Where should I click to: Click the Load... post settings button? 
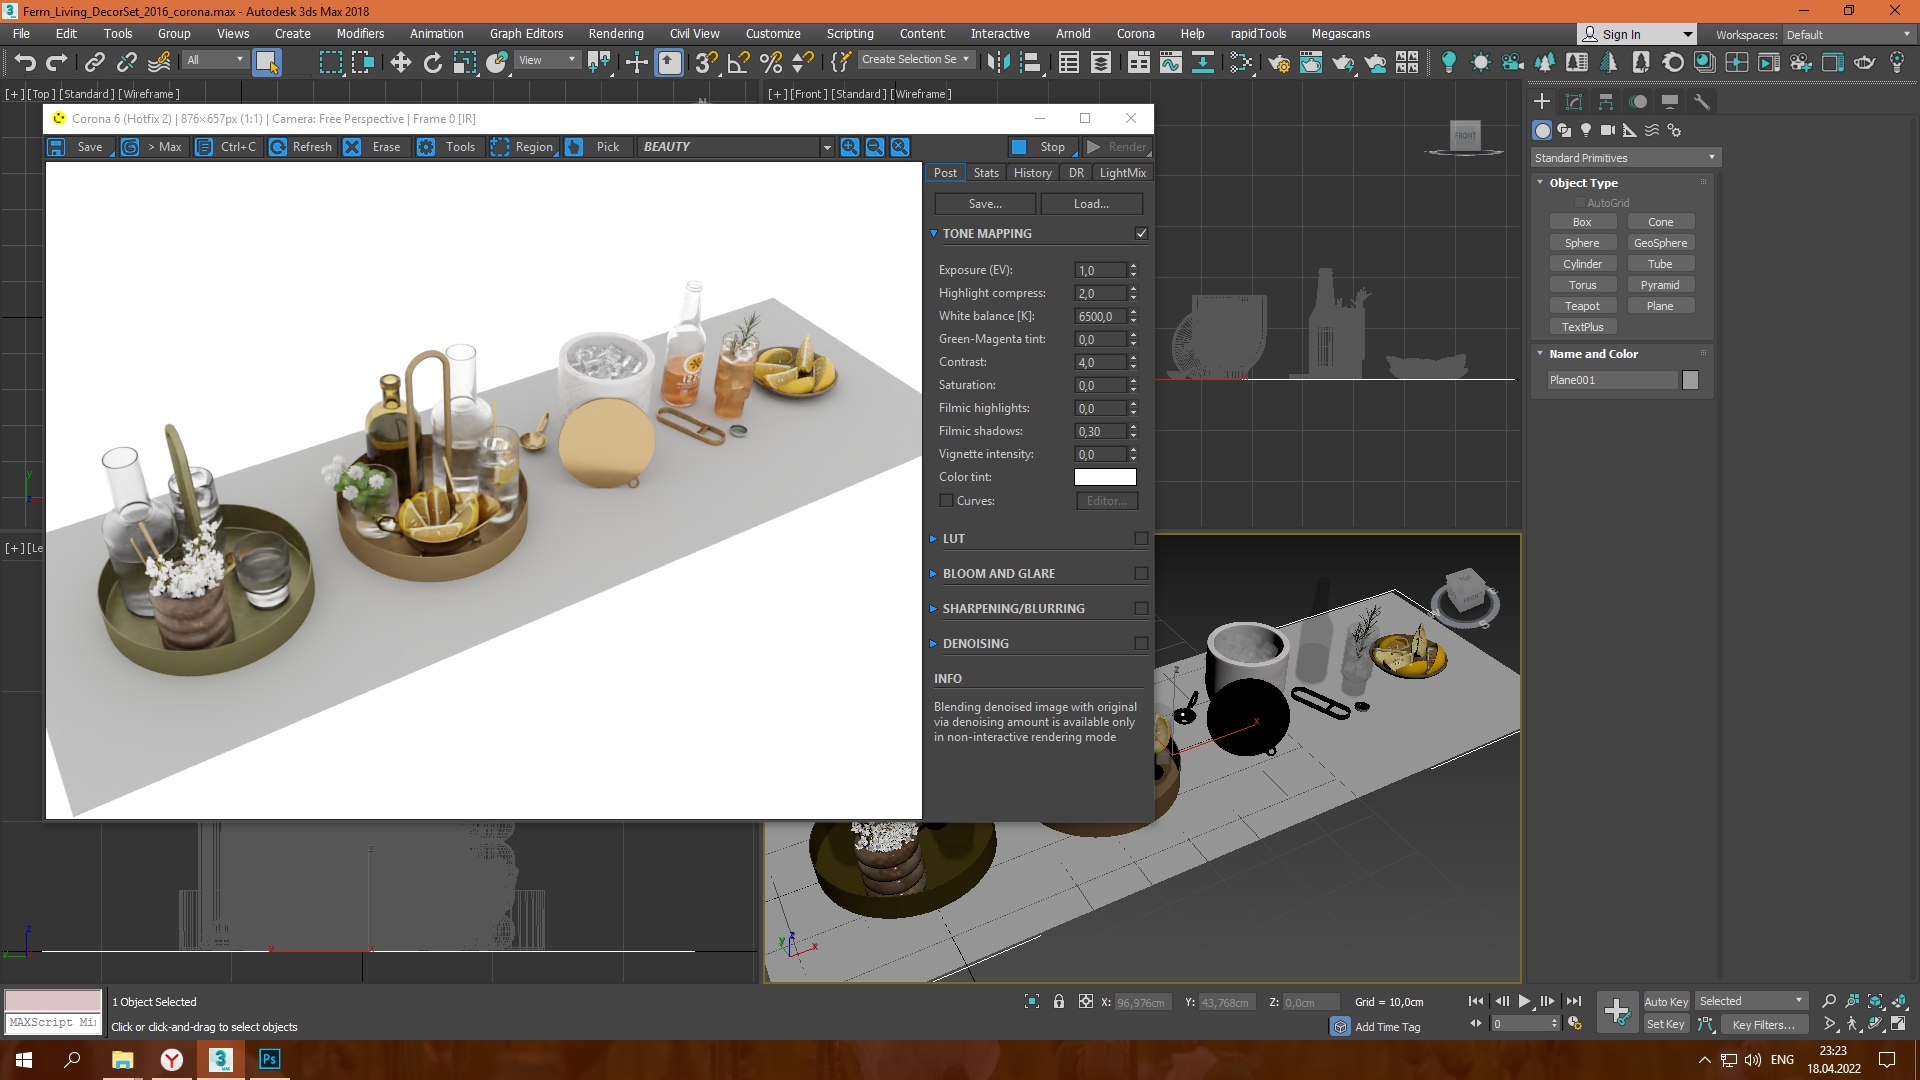[x=1091, y=204]
